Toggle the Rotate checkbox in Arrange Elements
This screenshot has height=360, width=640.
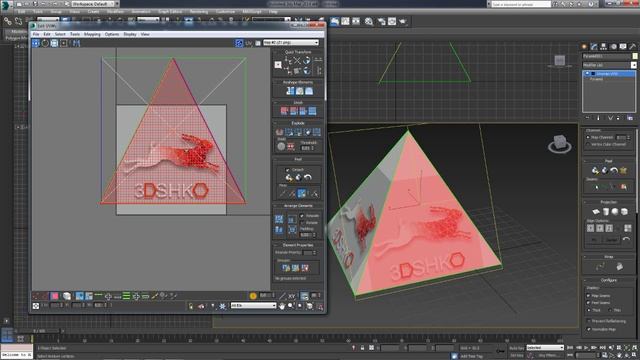point(302,223)
